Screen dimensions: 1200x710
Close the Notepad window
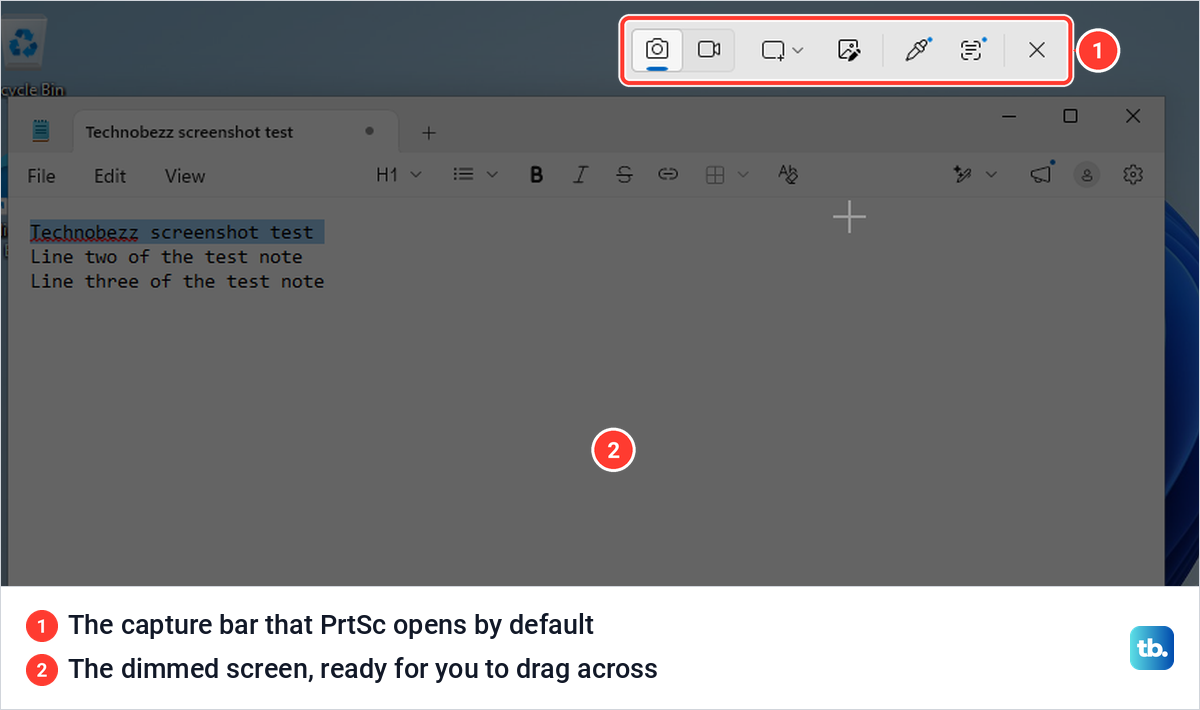[x=1133, y=116]
